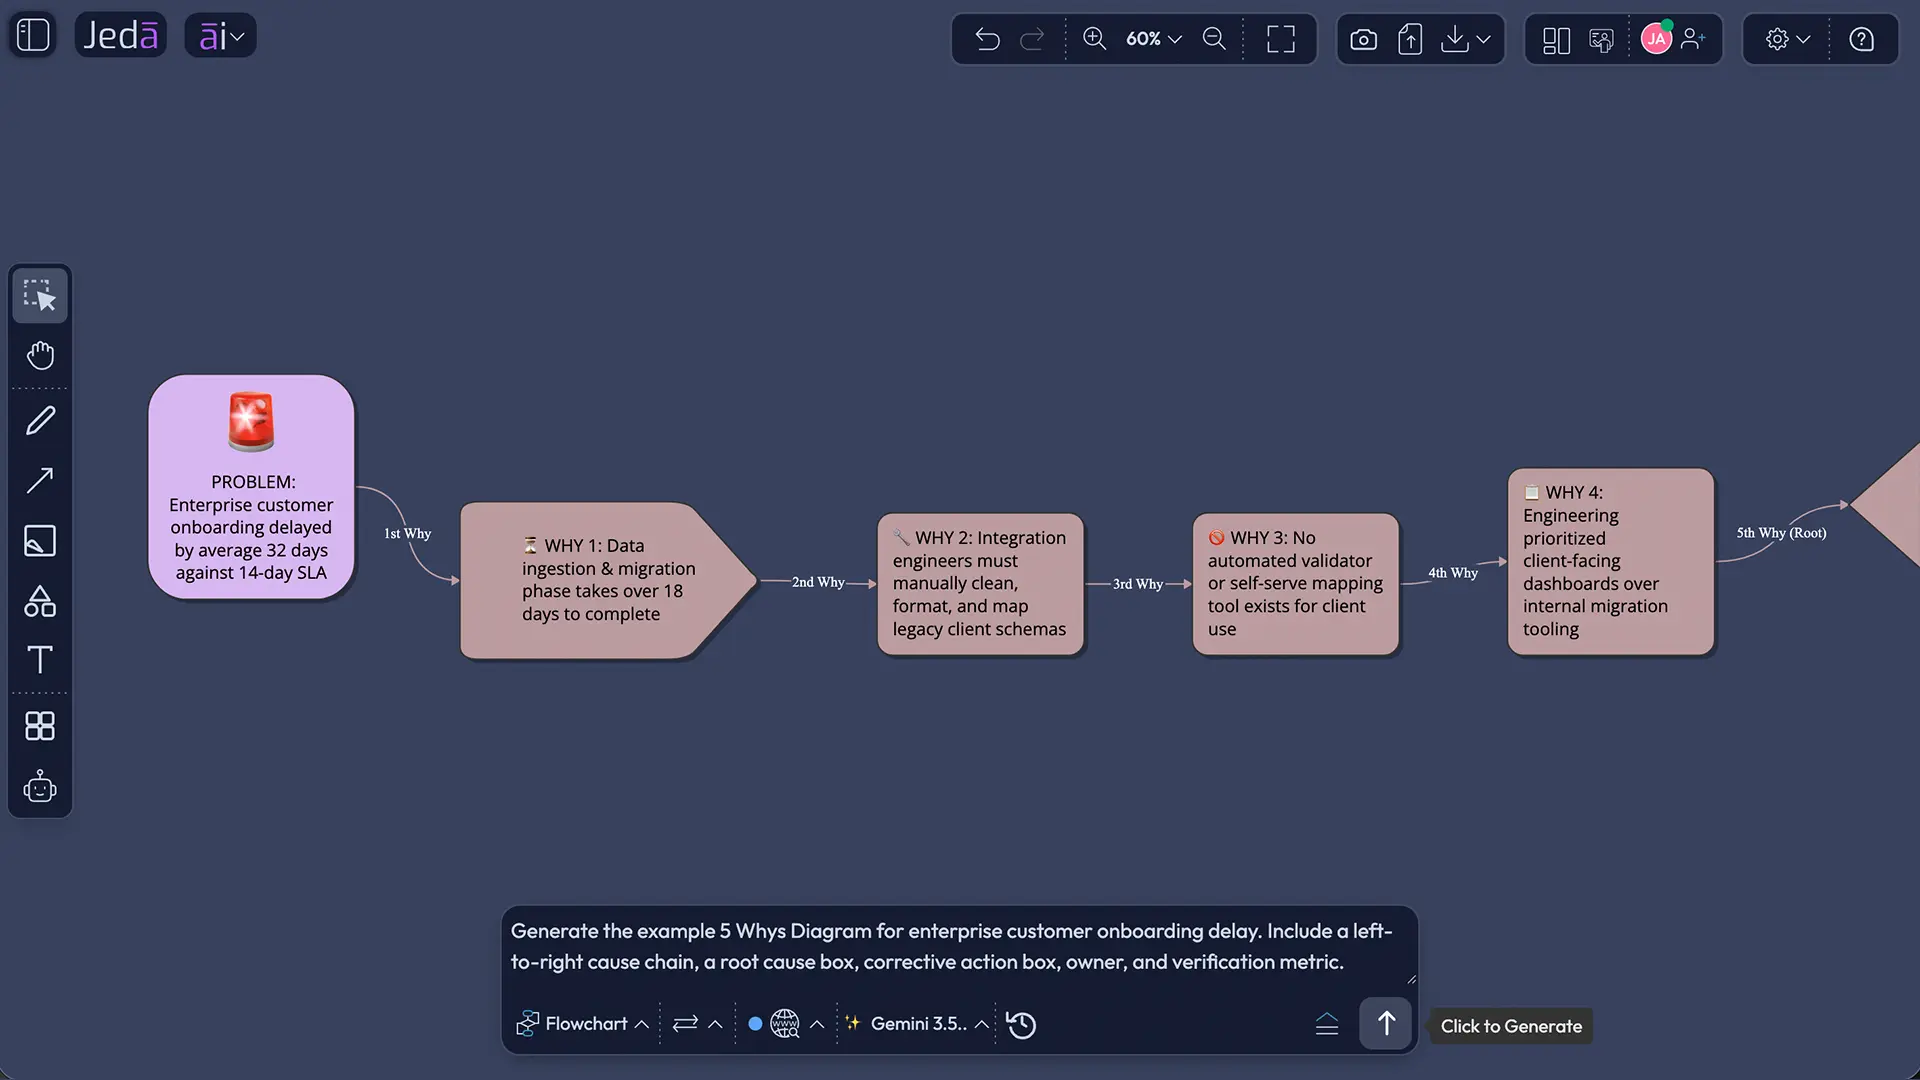Undo the last action
The width and height of the screenshot is (1920, 1080).
pos(987,39)
